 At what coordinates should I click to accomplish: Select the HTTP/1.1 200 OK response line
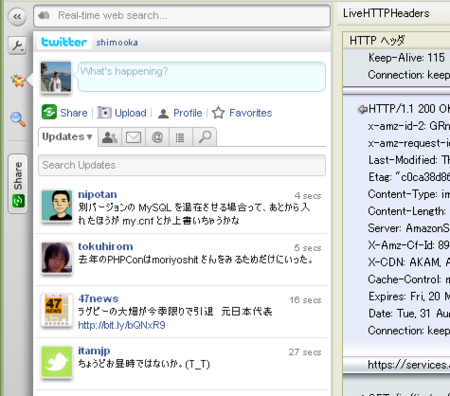click(409, 109)
